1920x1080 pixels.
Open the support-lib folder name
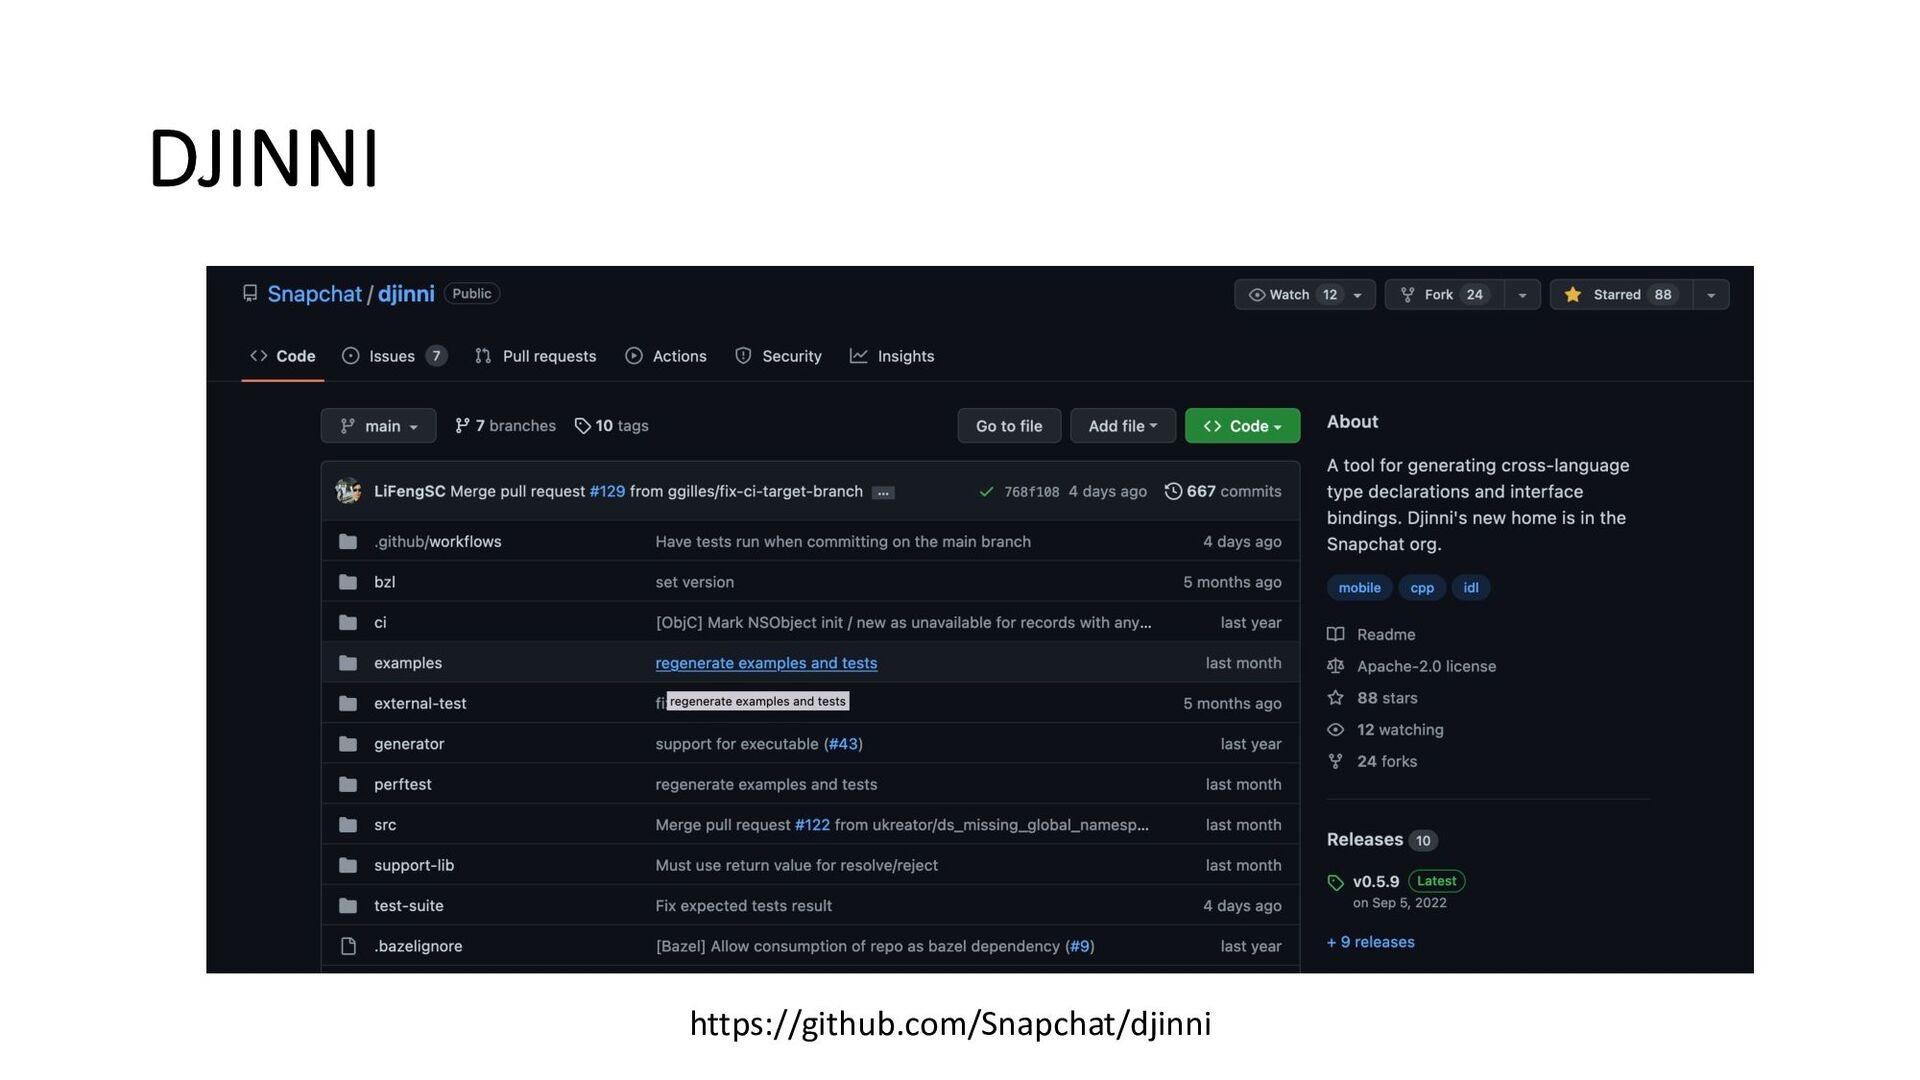[414, 865]
